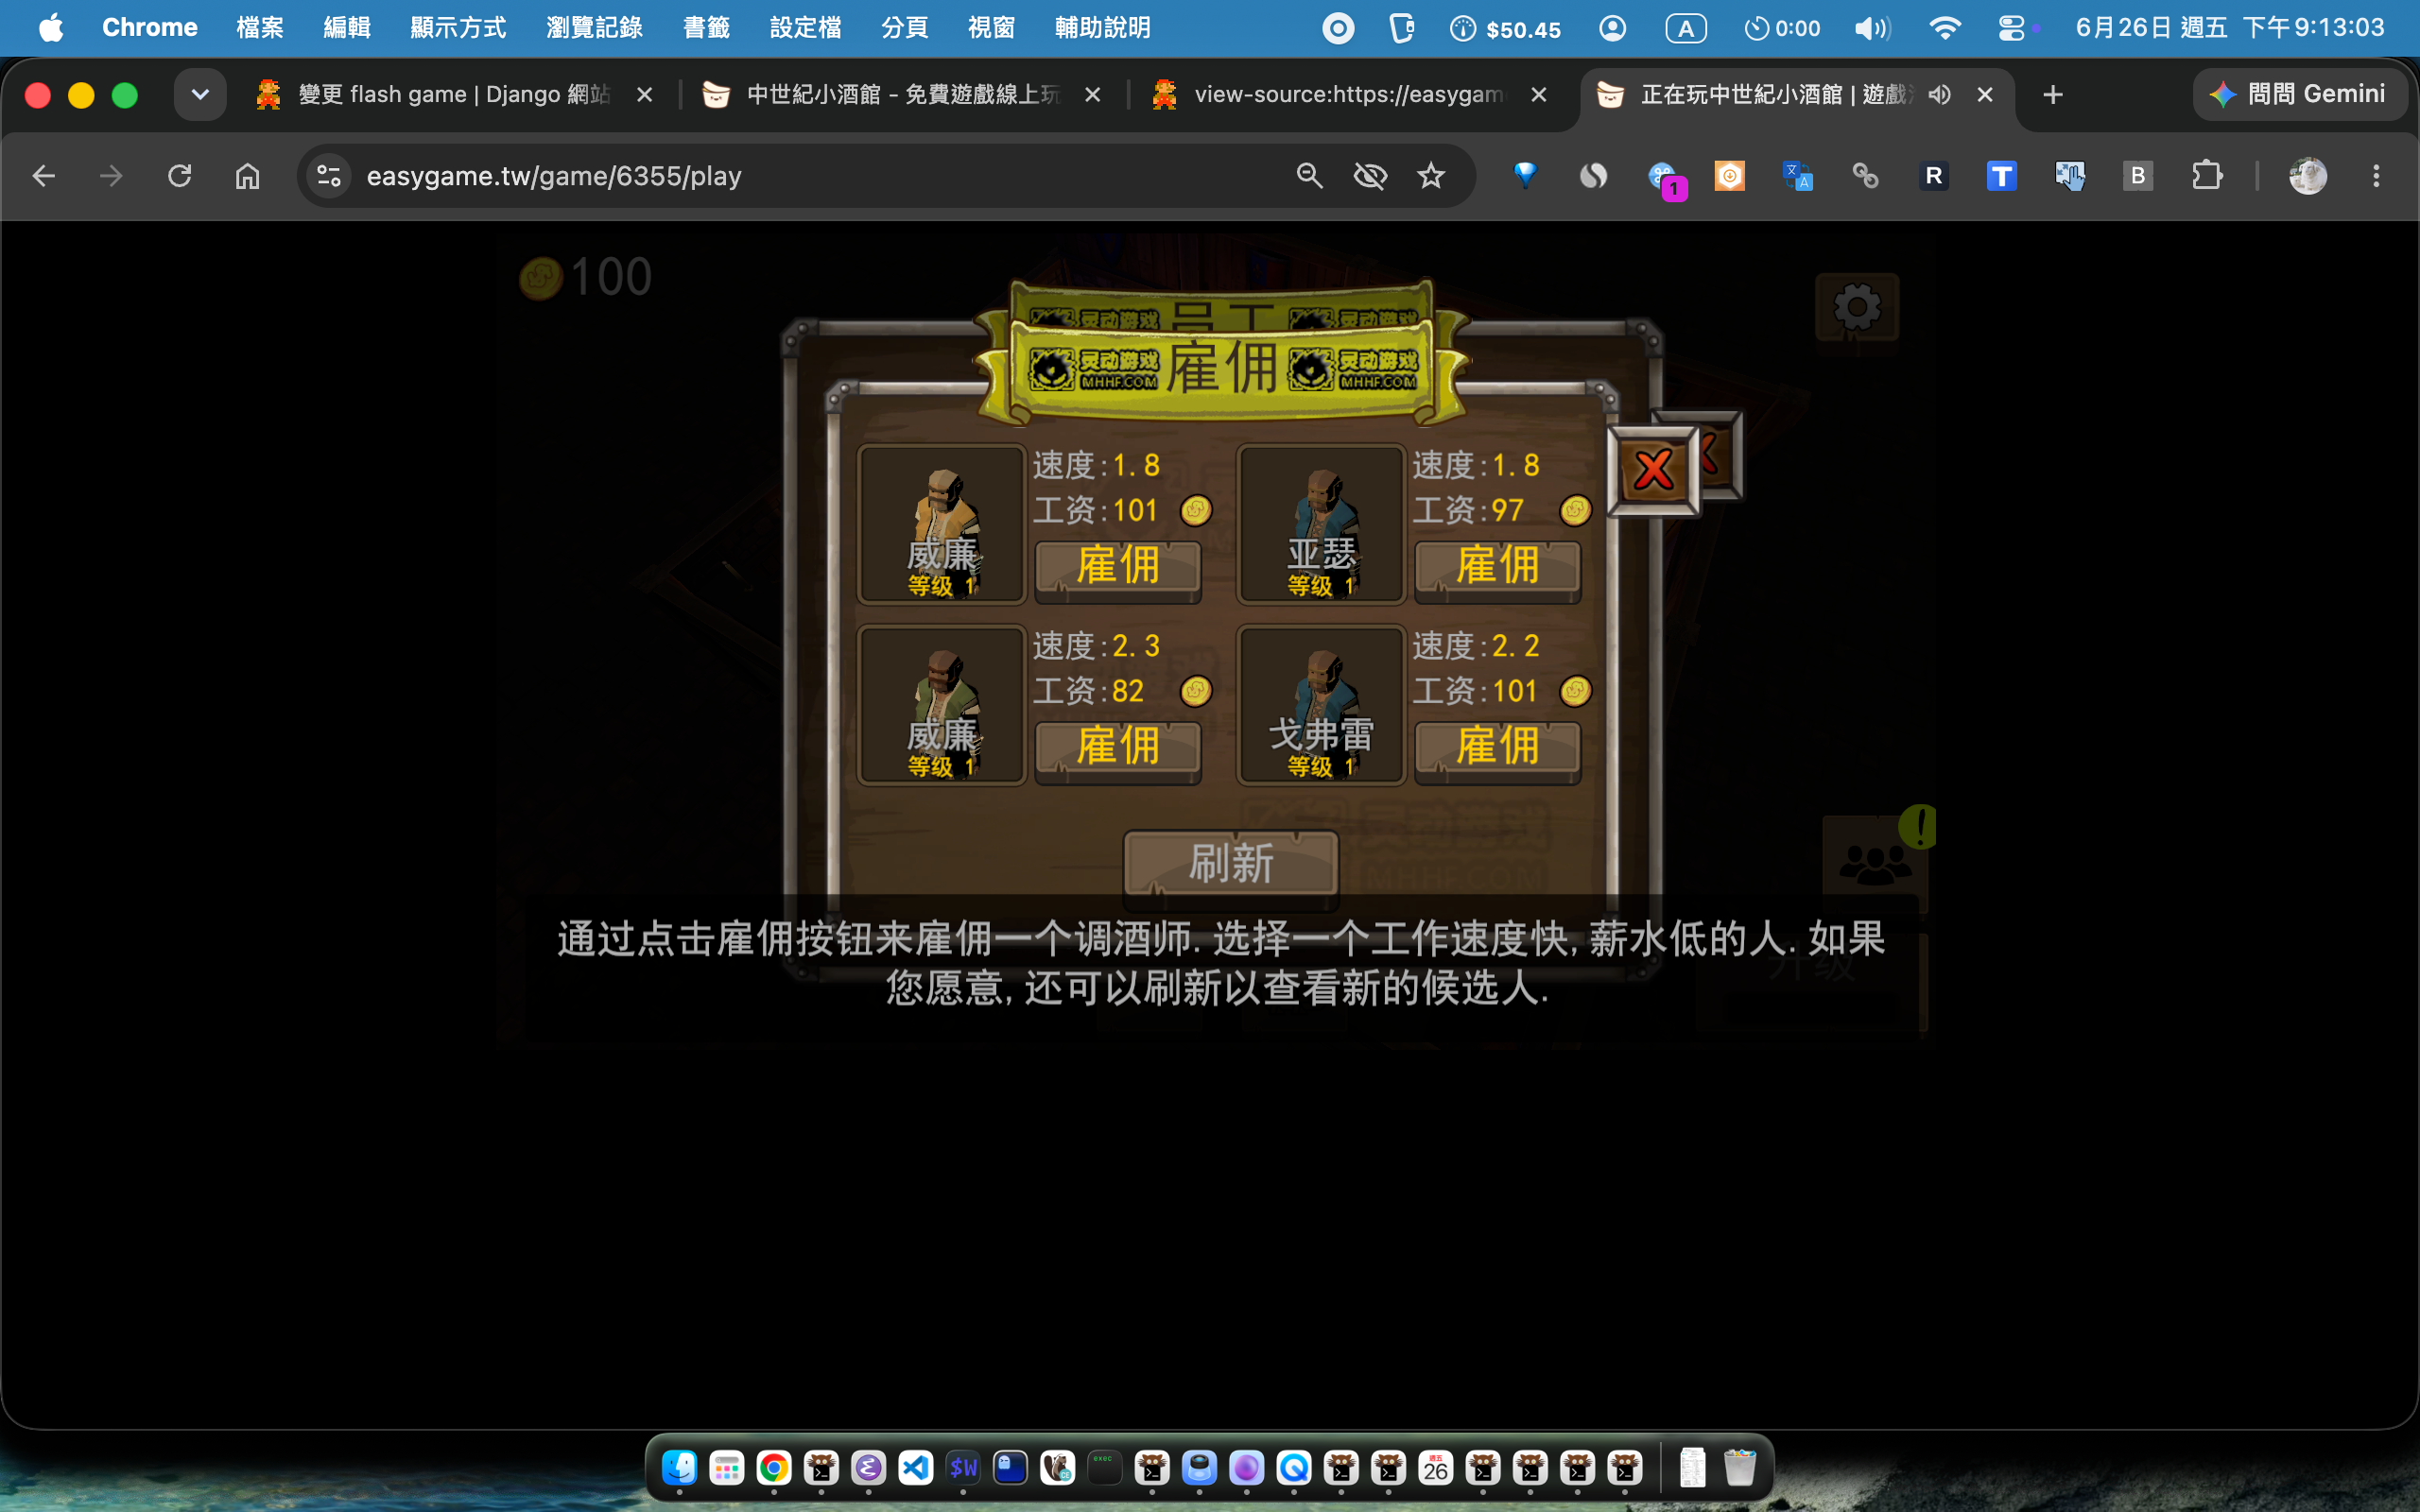
Task: Open Wi-Fi status menu
Action: pos(1944,28)
